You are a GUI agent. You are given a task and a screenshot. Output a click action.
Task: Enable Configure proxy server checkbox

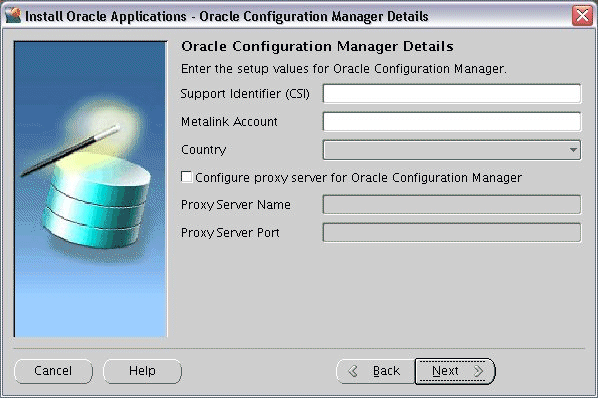click(x=186, y=177)
